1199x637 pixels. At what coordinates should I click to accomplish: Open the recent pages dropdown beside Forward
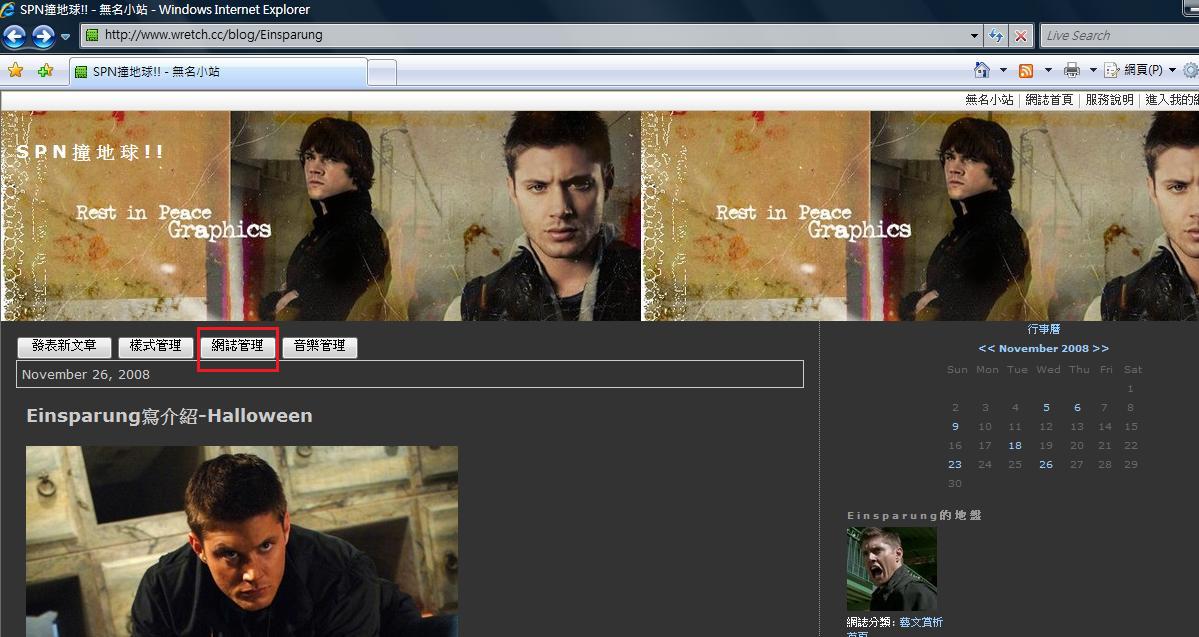(x=66, y=36)
